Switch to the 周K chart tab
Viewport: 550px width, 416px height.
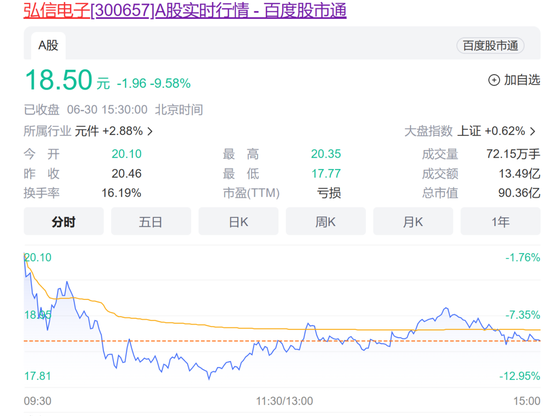point(326,221)
